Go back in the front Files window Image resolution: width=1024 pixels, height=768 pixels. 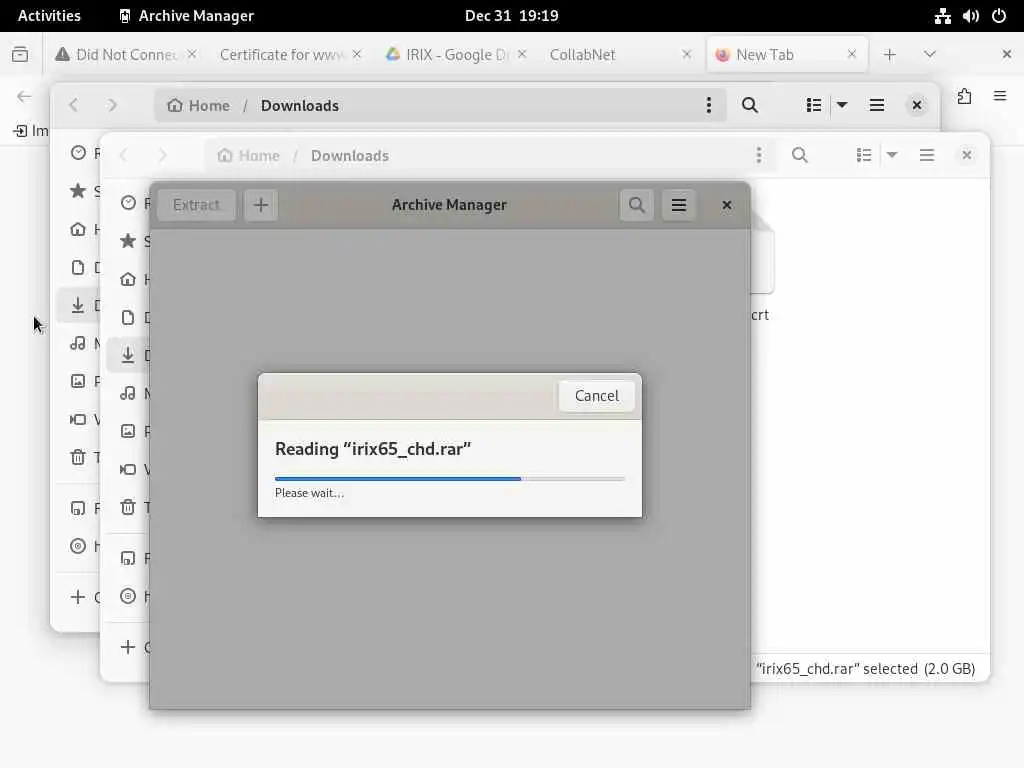123,155
